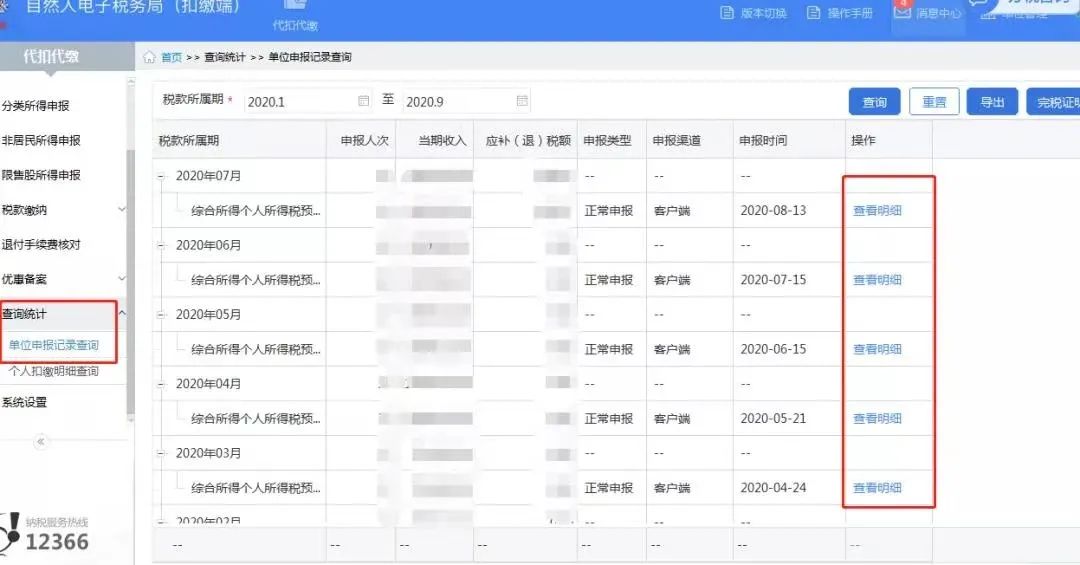Click 查询统计 in the breadcrumb
Viewport: 1080px width, 565px height.
pos(225,57)
